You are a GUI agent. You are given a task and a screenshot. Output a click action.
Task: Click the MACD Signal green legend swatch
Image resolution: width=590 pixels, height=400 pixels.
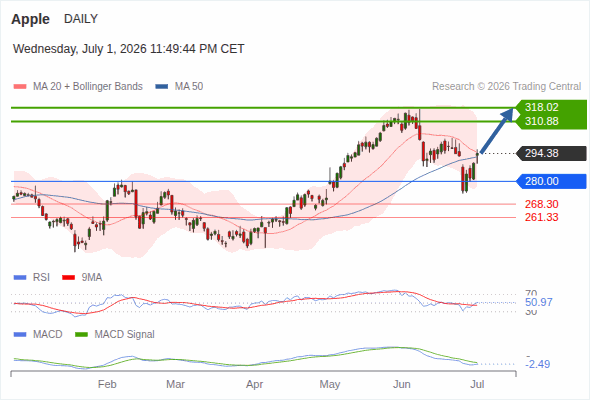(x=81, y=335)
